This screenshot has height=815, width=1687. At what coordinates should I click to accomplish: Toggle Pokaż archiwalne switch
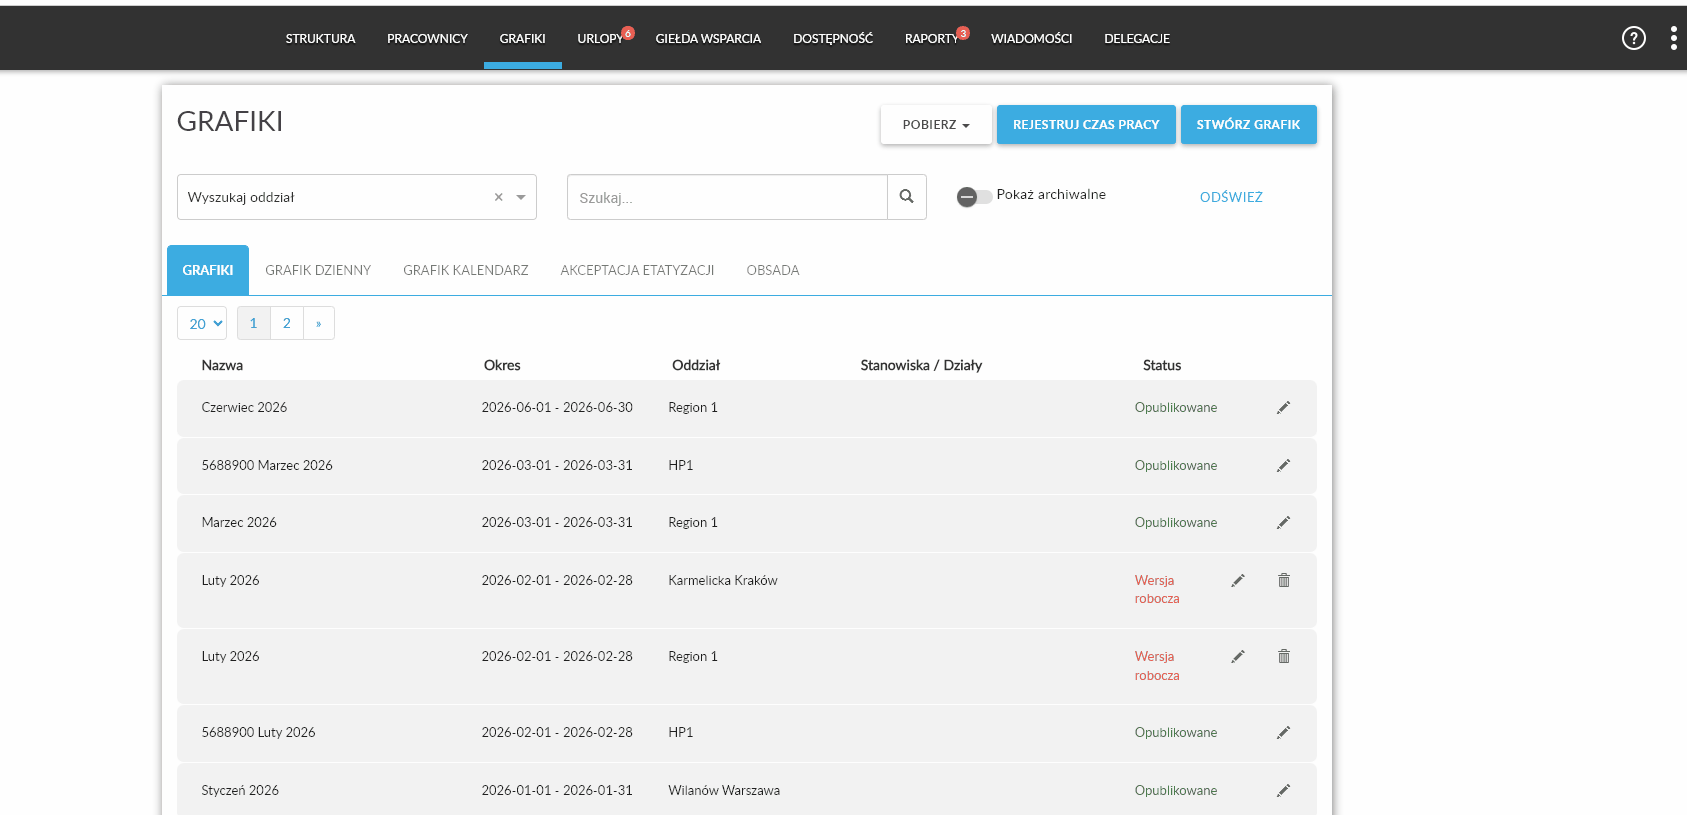pyautogui.click(x=974, y=197)
